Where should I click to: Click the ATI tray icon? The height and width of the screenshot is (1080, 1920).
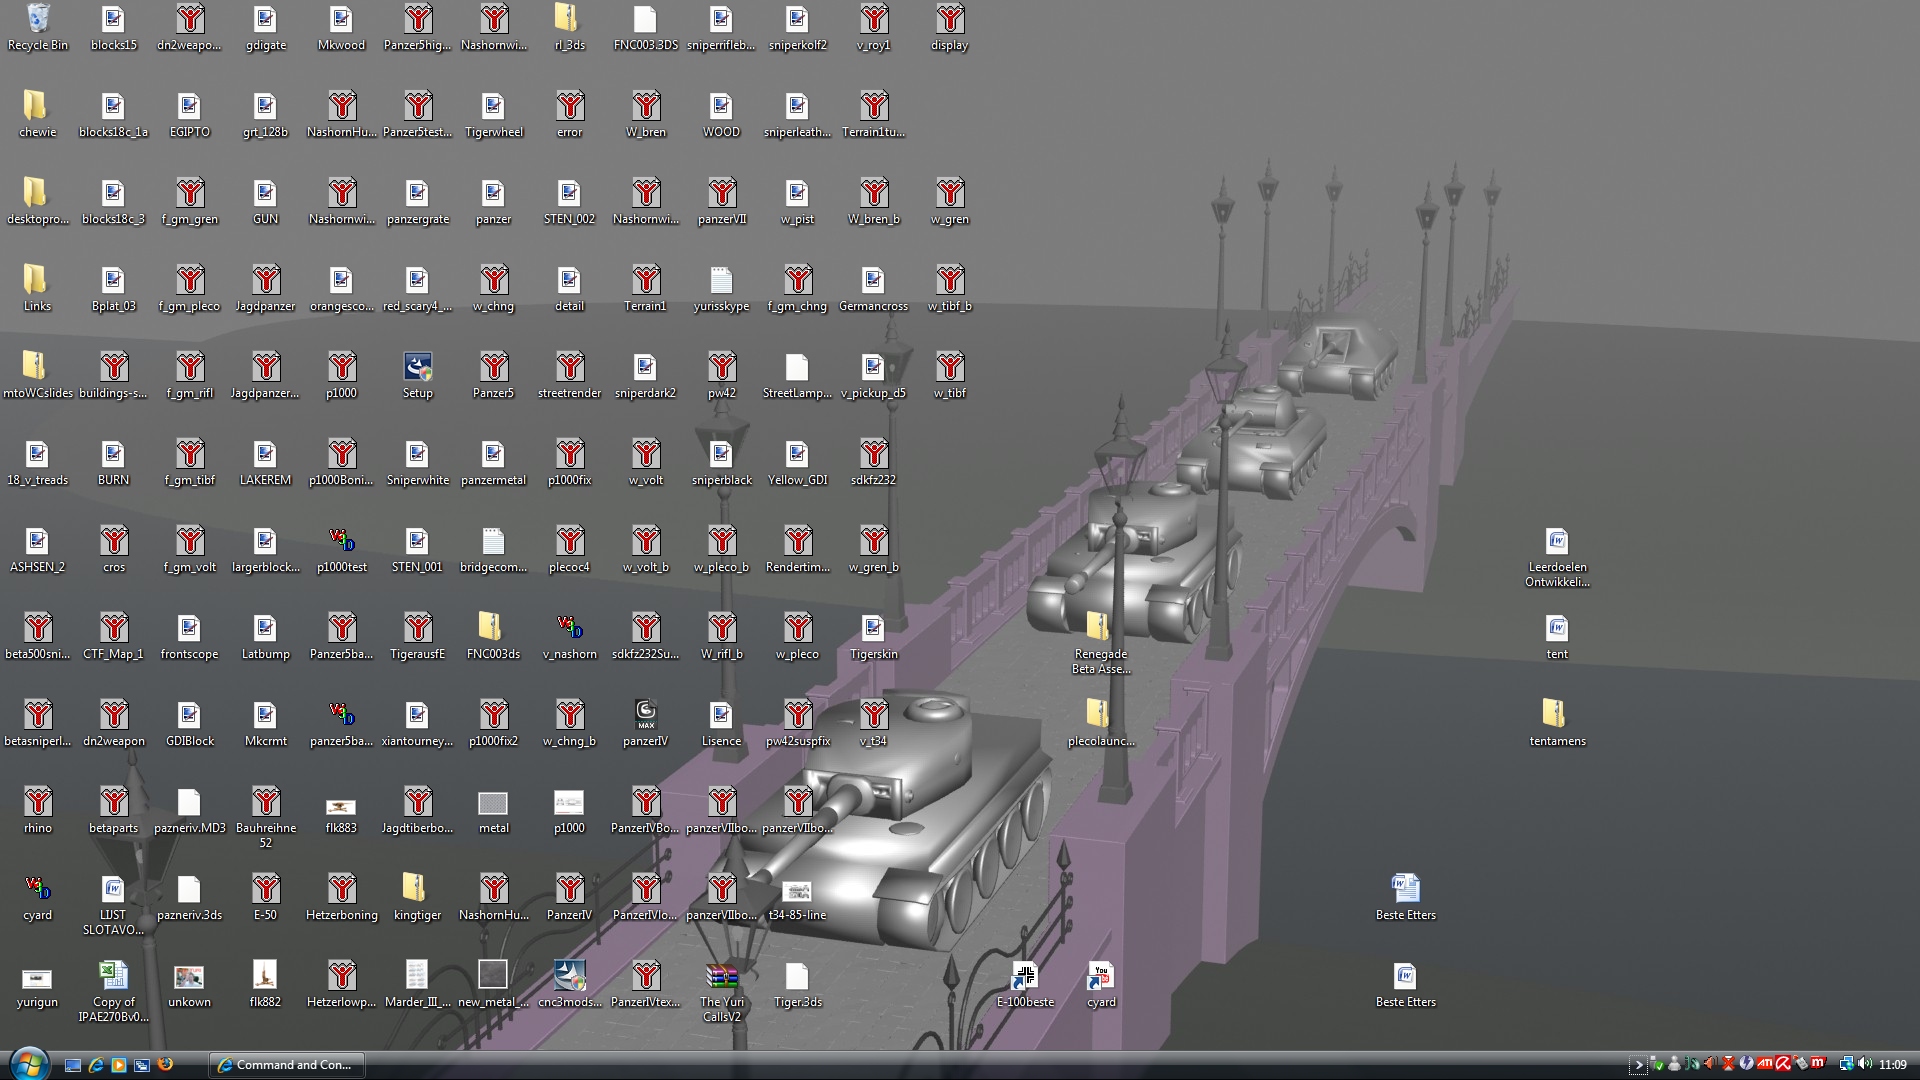tap(1764, 1064)
